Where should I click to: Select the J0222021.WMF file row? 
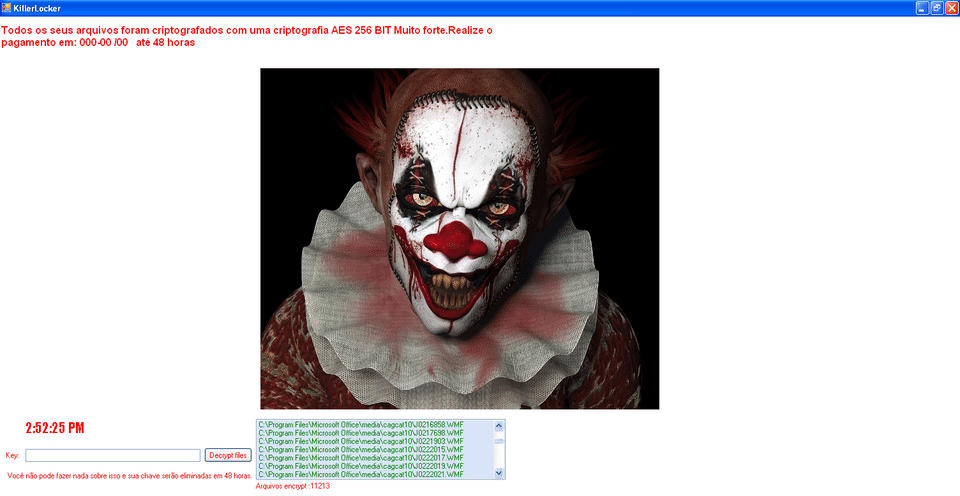(375, 474)
